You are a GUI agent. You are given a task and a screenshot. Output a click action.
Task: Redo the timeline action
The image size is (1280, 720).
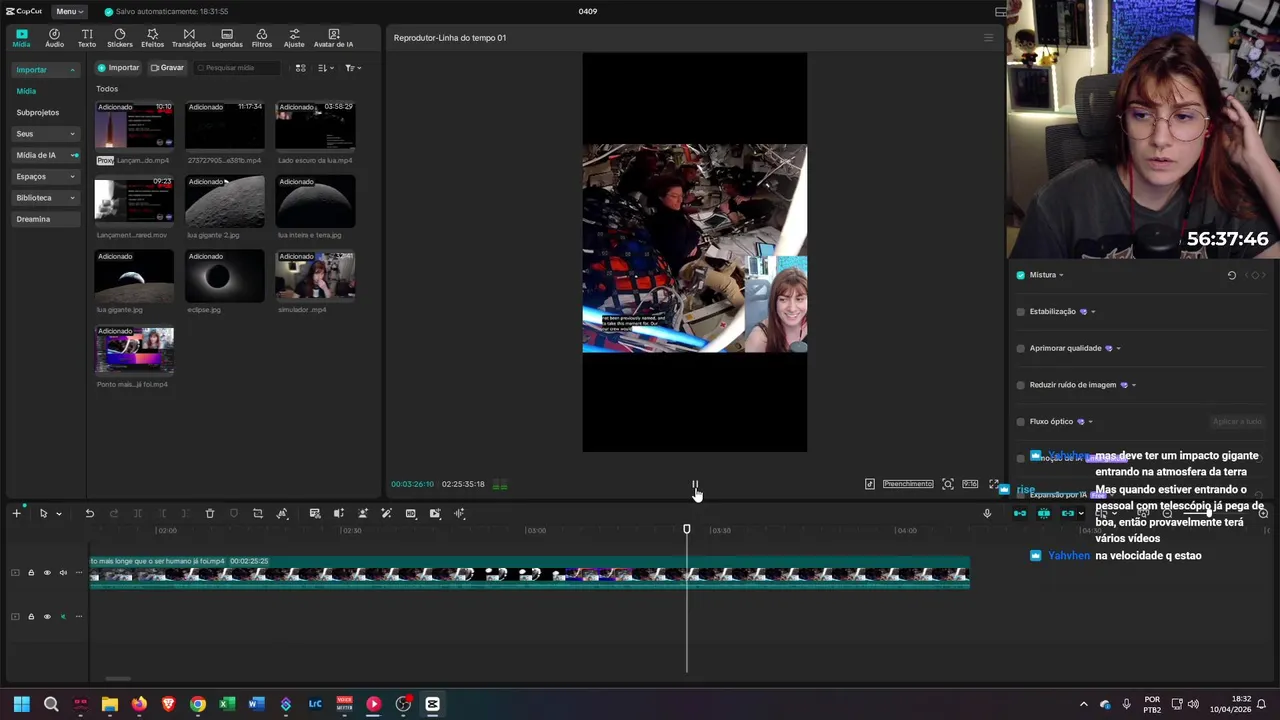113,513
